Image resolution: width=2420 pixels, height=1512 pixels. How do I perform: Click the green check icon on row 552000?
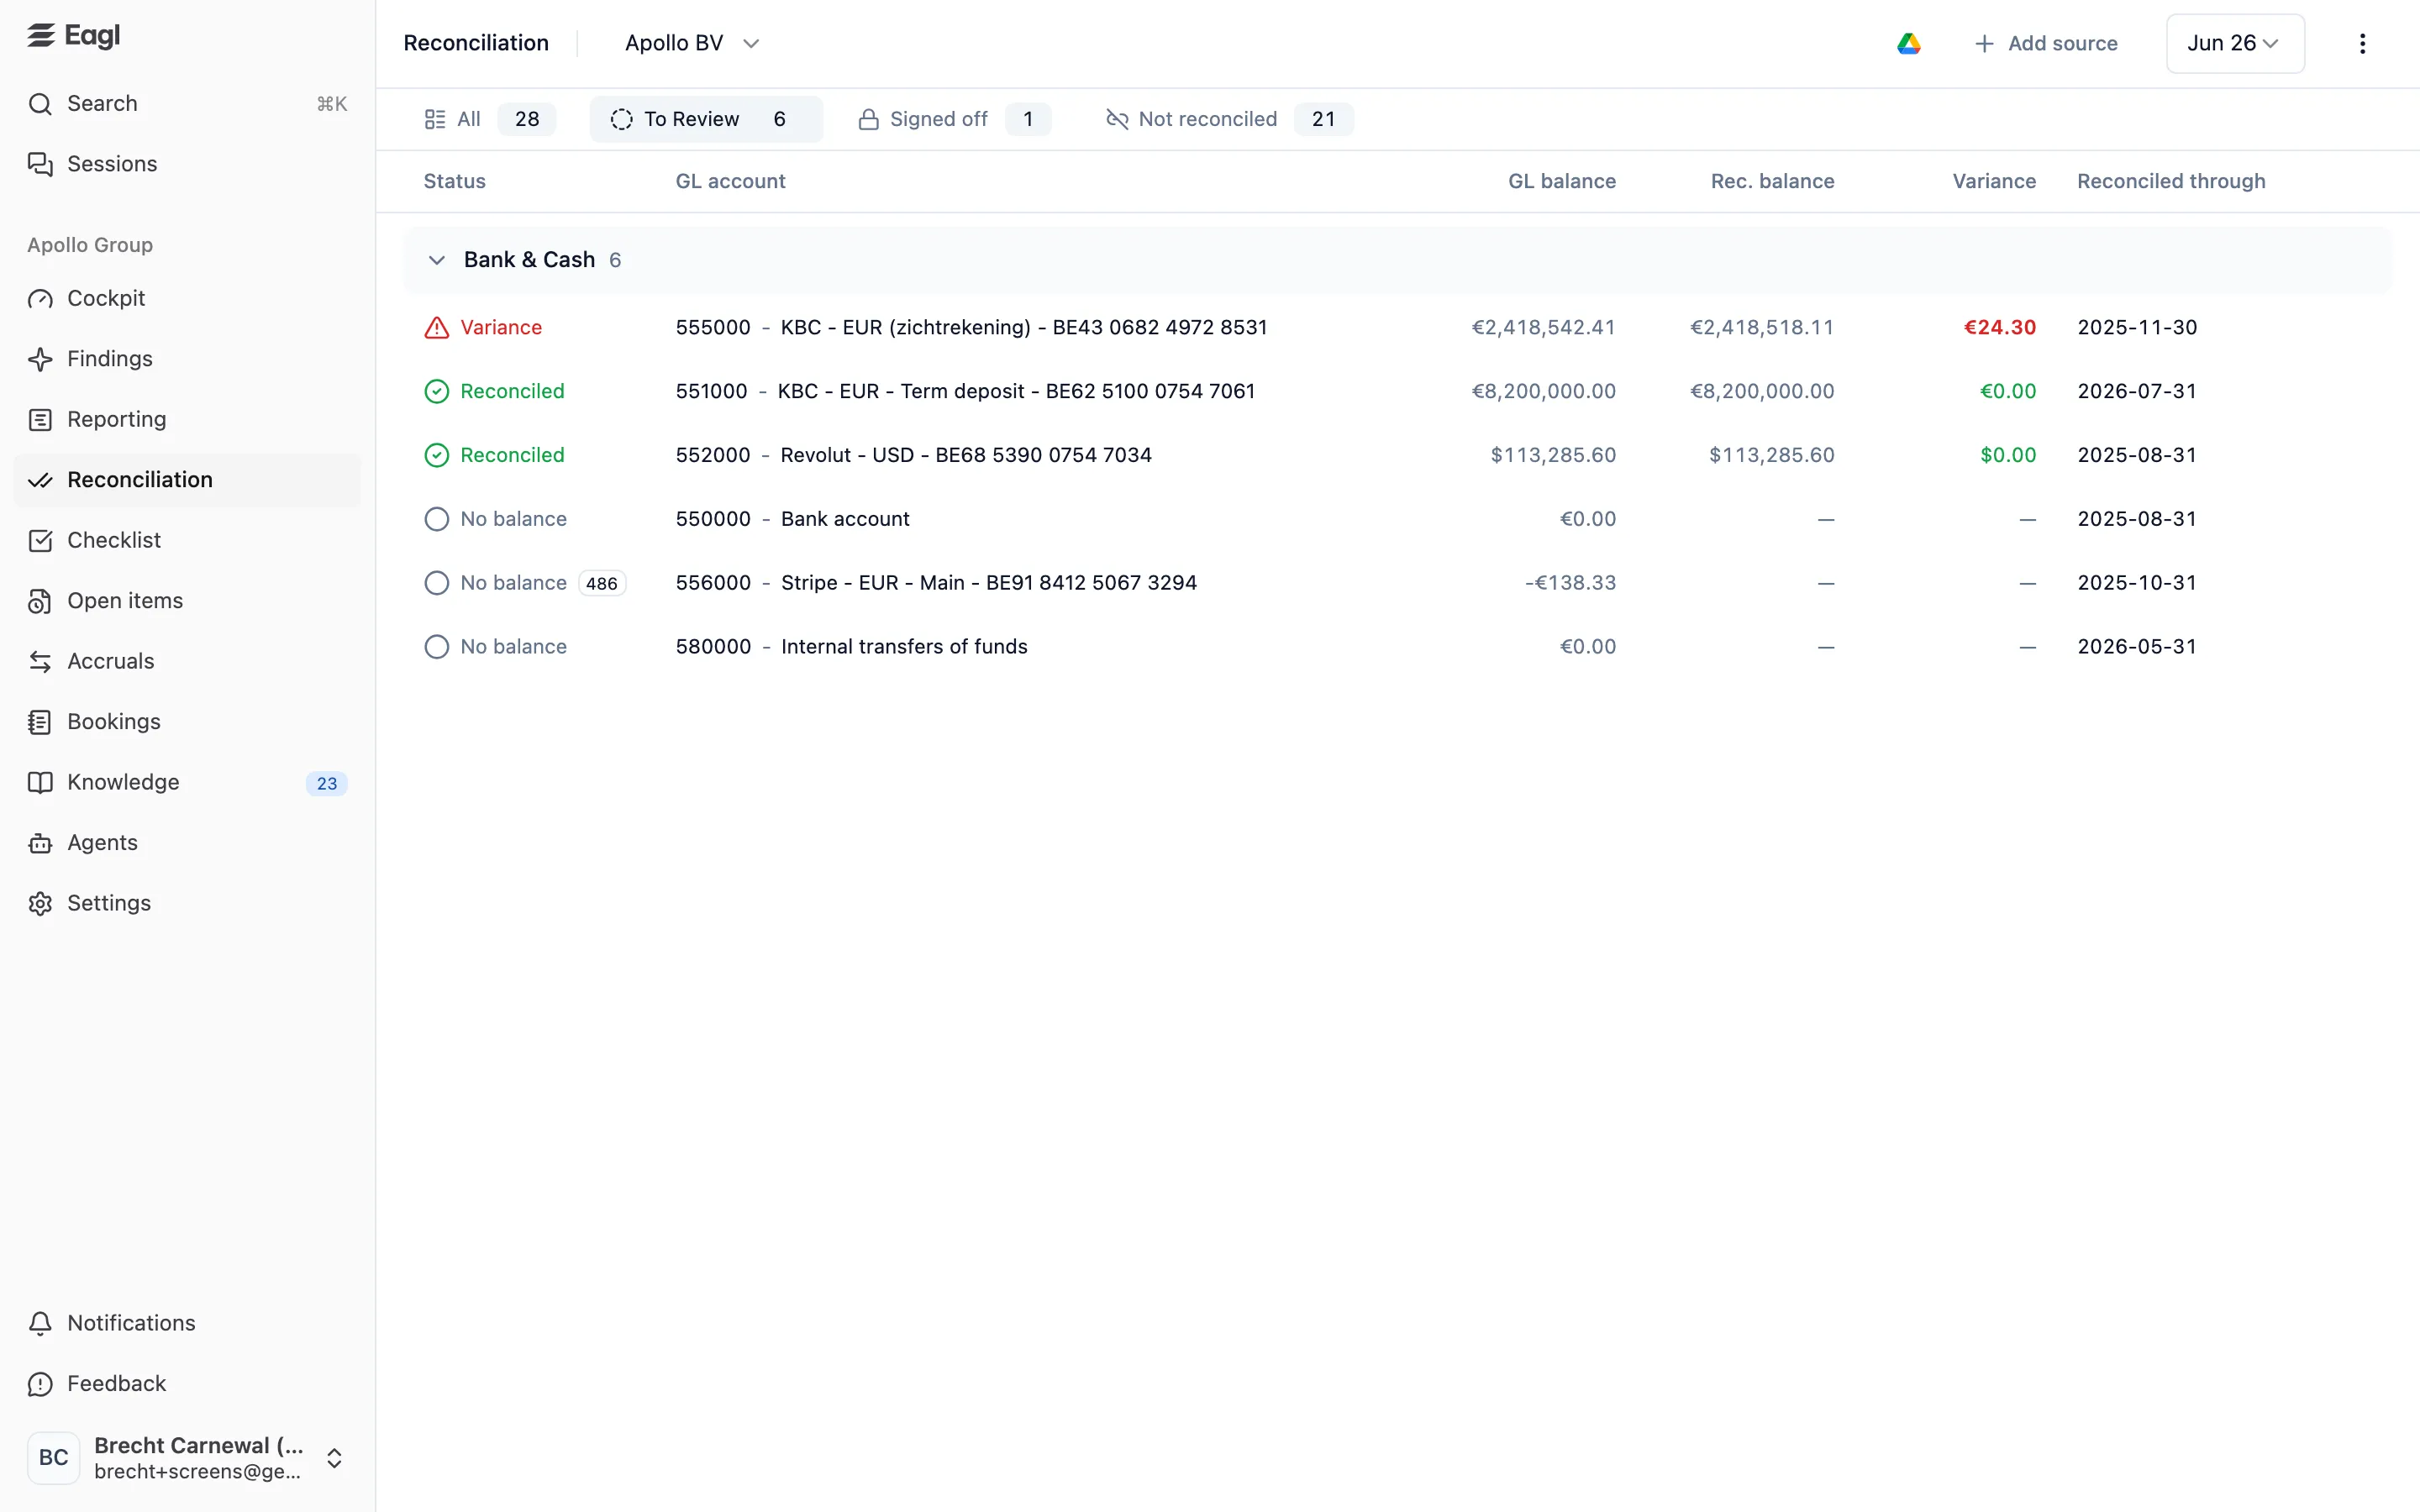[x=437, y=456]
